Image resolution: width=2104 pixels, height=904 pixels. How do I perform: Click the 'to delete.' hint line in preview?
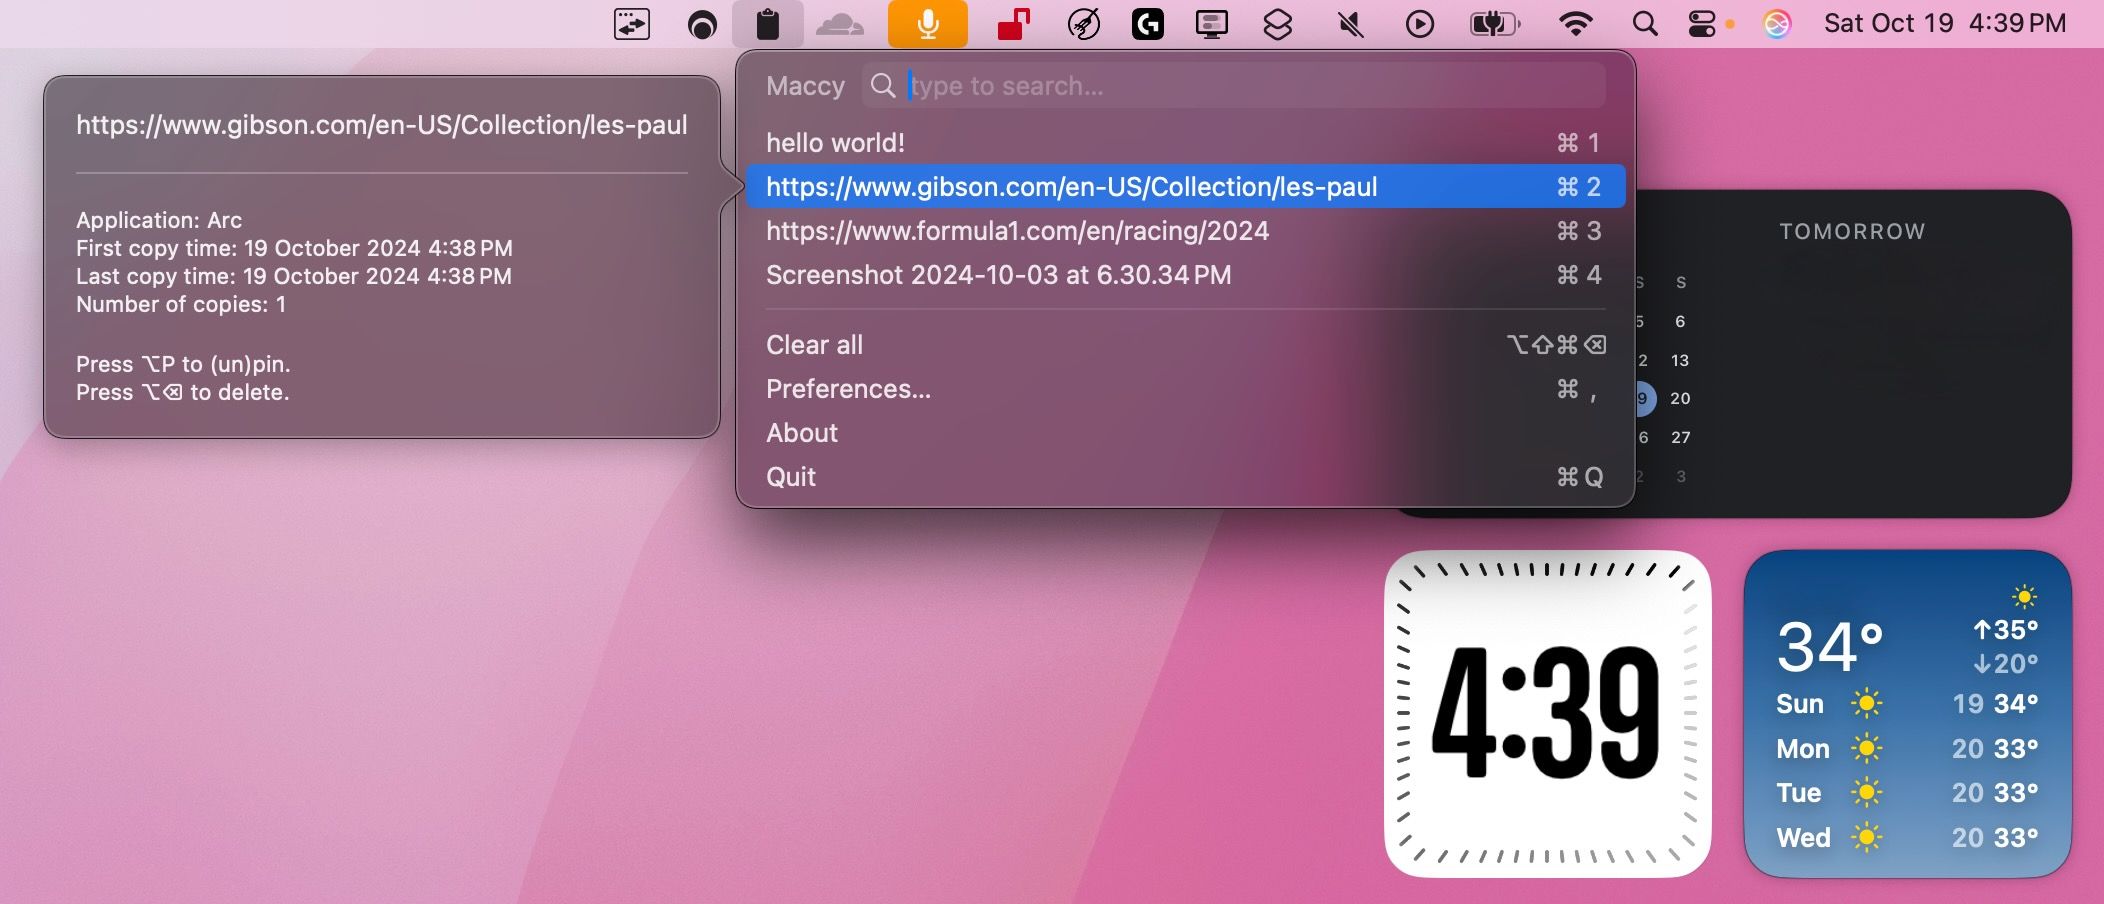click(x=183, y=392)
